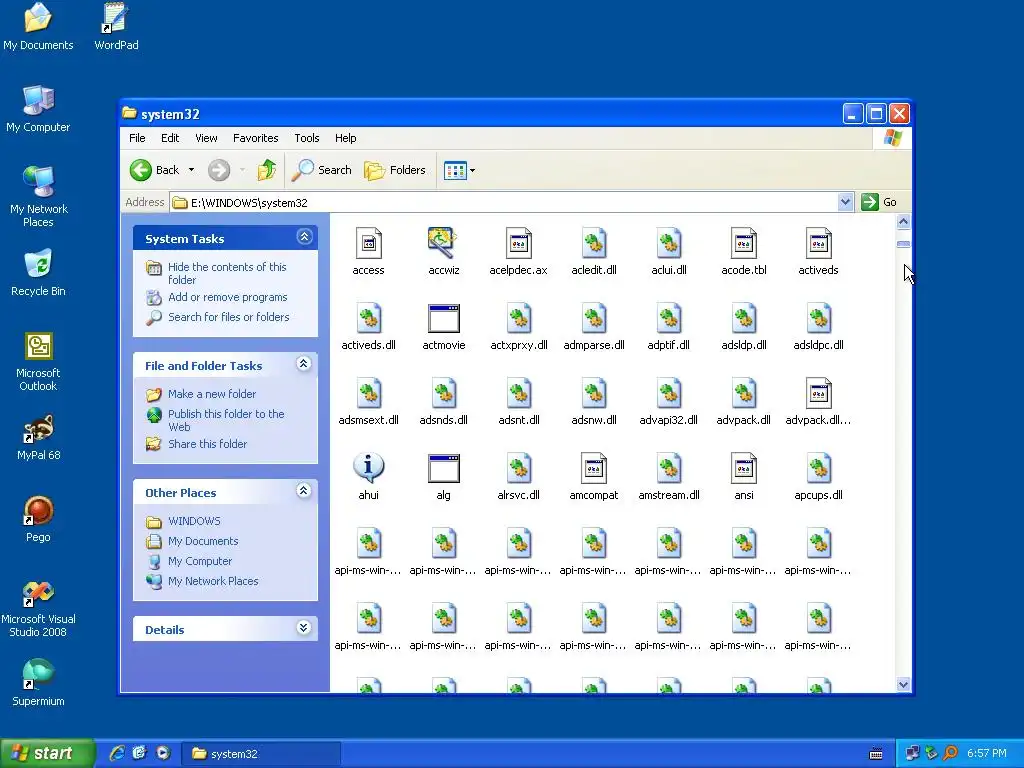Image resolution: width=1024 pixels, height=768 pixels.
Task: Click Hide the contents of this folder
Action: [227, 273]
